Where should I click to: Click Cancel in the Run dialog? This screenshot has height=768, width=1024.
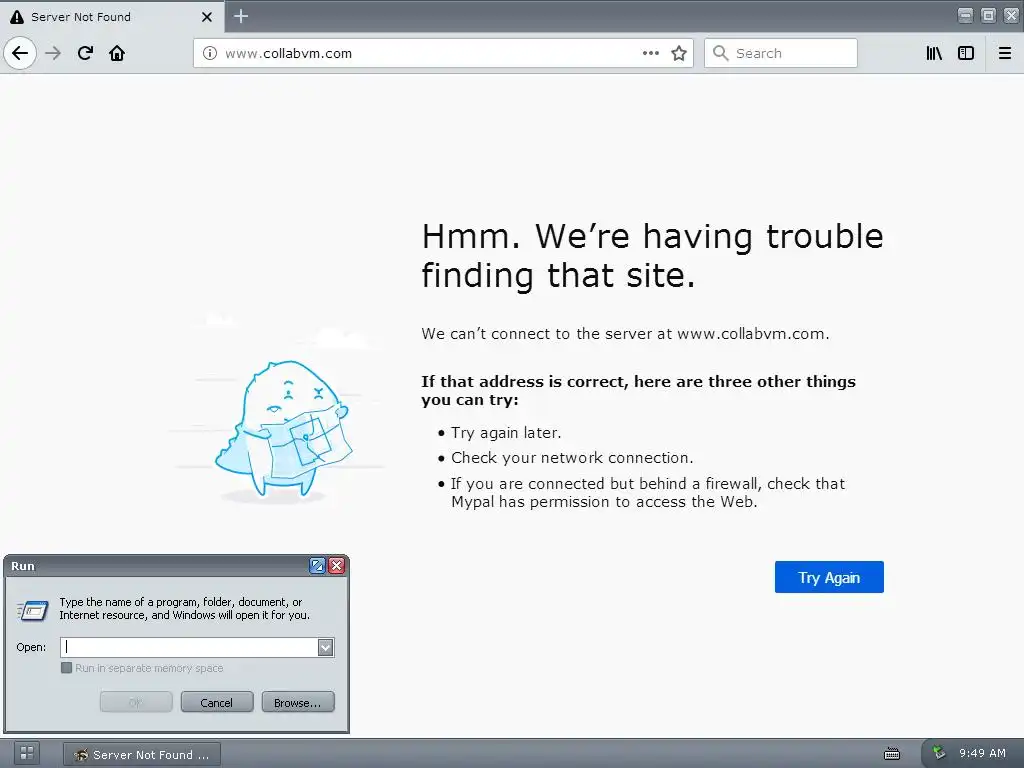pos(217,703)
